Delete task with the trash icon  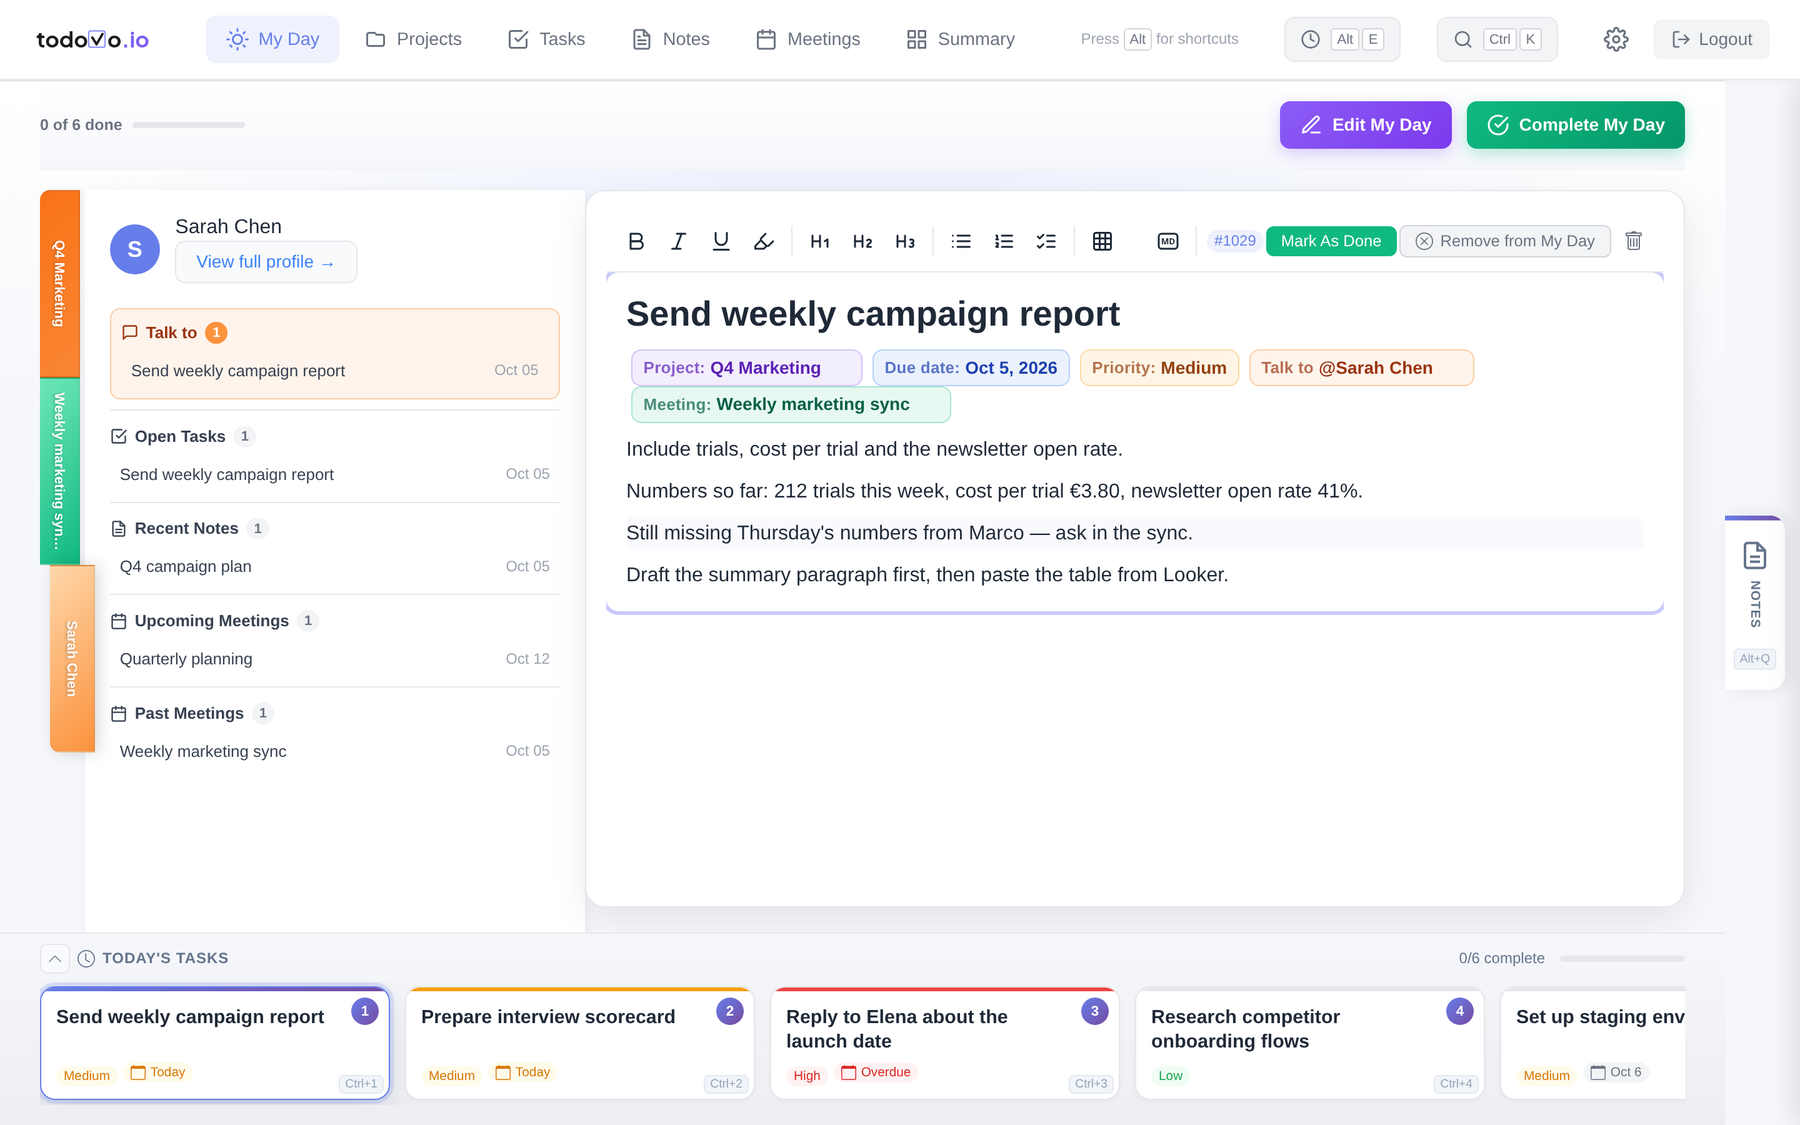(1634, 241)
